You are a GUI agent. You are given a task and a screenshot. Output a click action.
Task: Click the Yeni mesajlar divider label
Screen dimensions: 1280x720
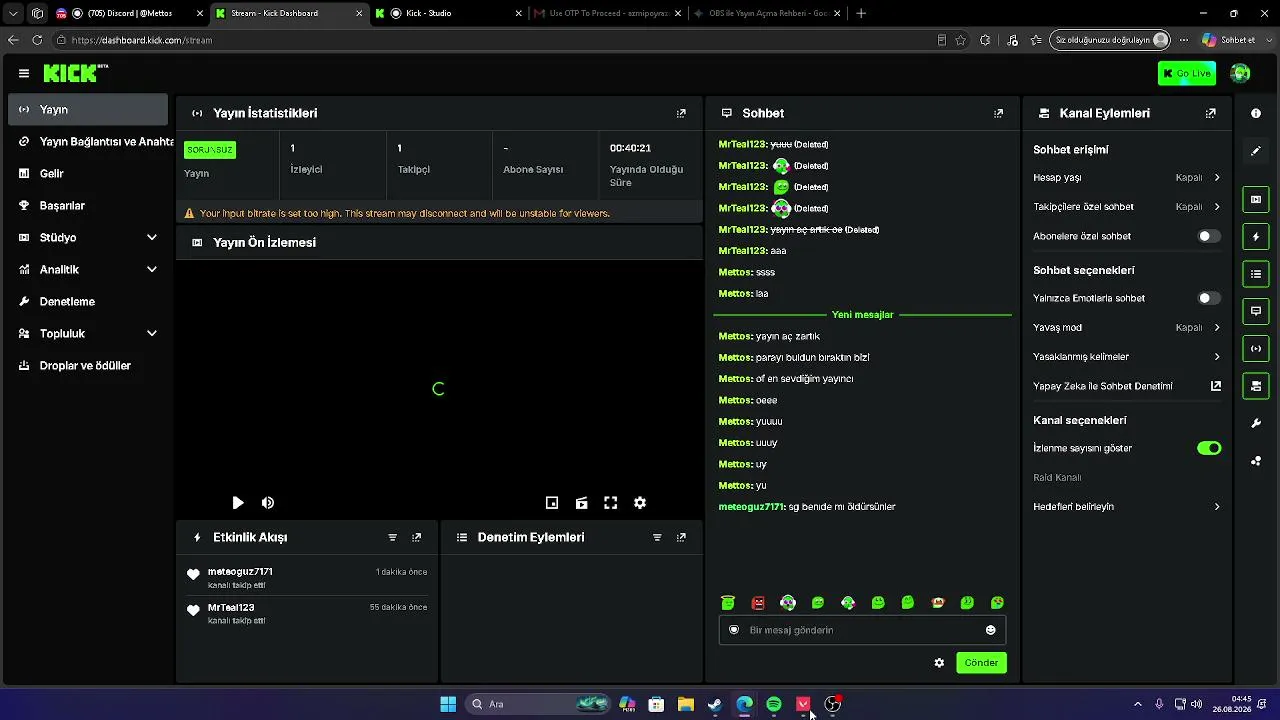click(x=862, y=315)
